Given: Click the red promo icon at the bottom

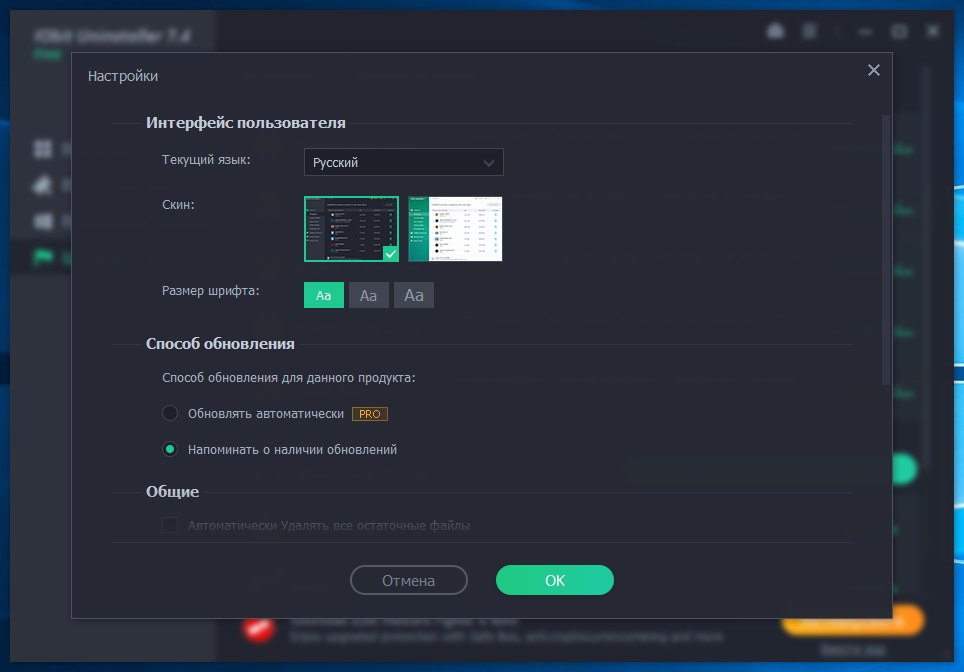Looking at the screenshot, I should coord(259,627).
